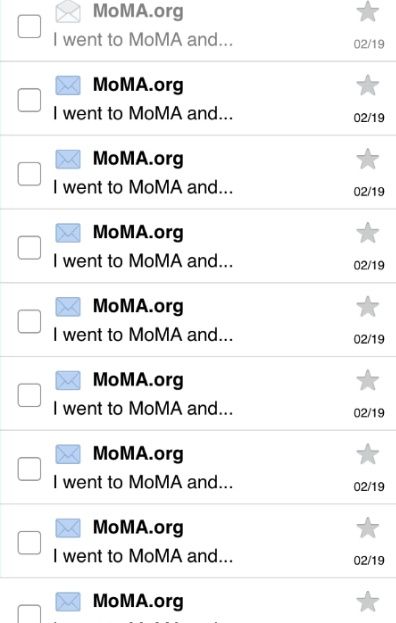396x623 pixels.
Task: Click blue unread envelope icon of third email
Action: (68, 159)
